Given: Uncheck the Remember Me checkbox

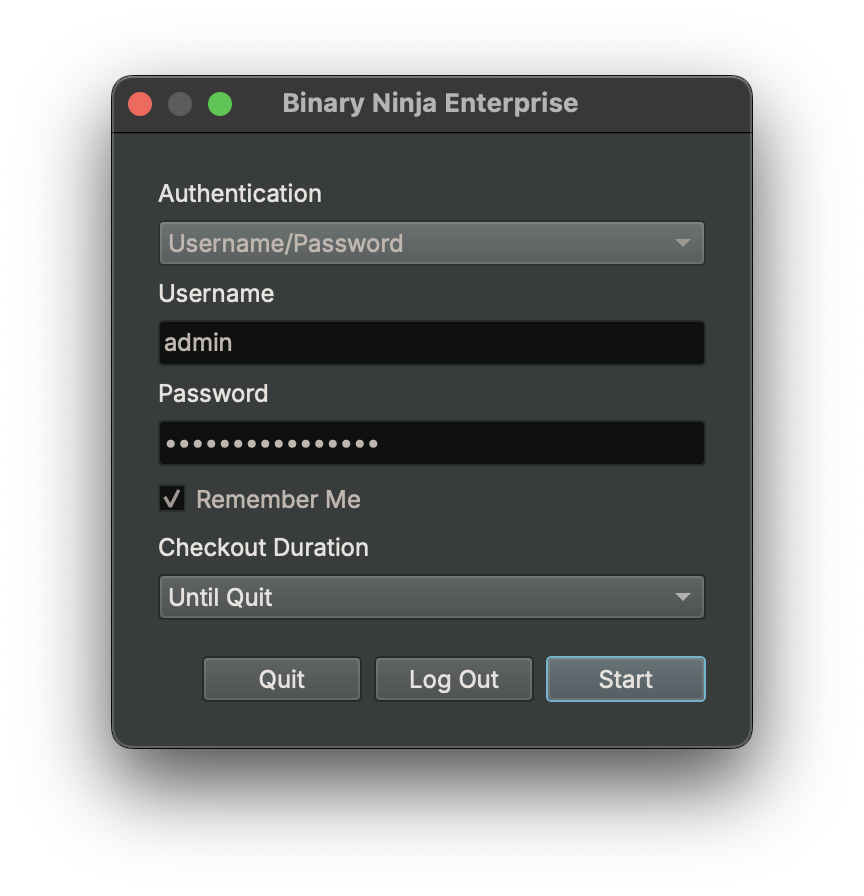Looking at the screenshot, I should (170, 498).
